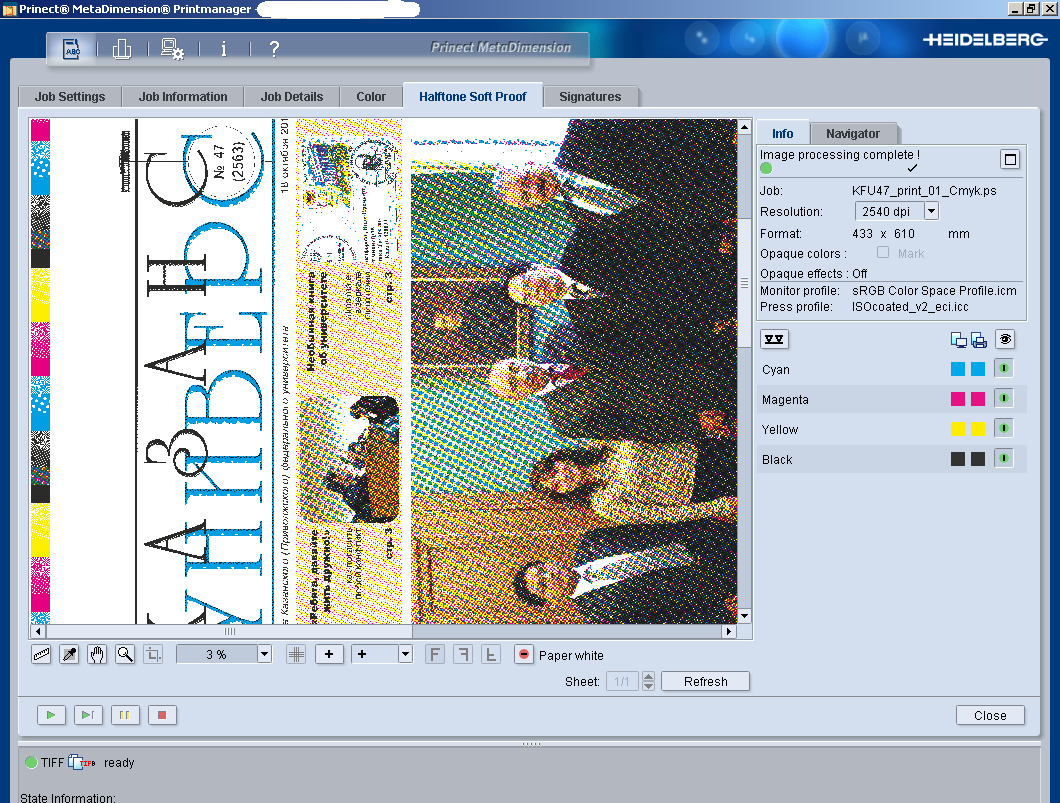Click the Close button
Viewport: 1060px width, 803px height.
tap(990, 715)
